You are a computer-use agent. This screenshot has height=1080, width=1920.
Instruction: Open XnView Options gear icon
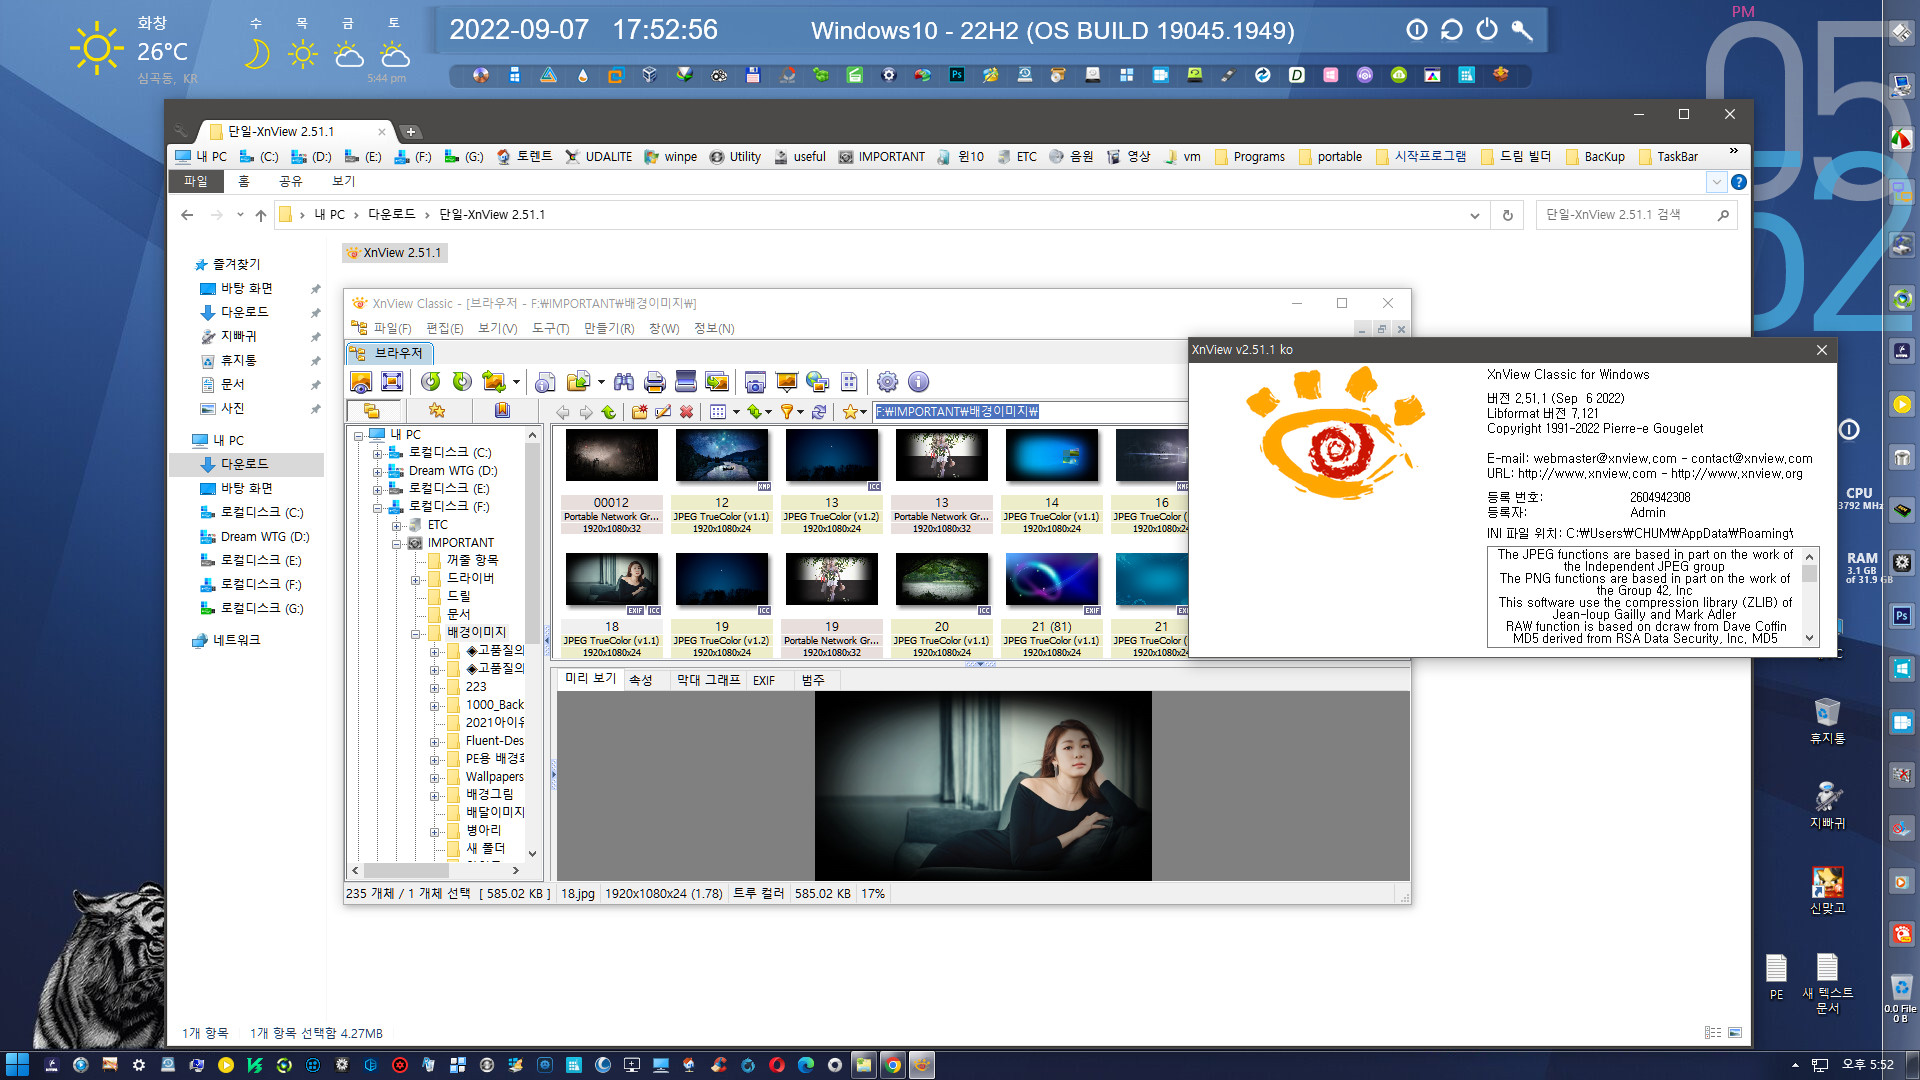pos(887,382)
